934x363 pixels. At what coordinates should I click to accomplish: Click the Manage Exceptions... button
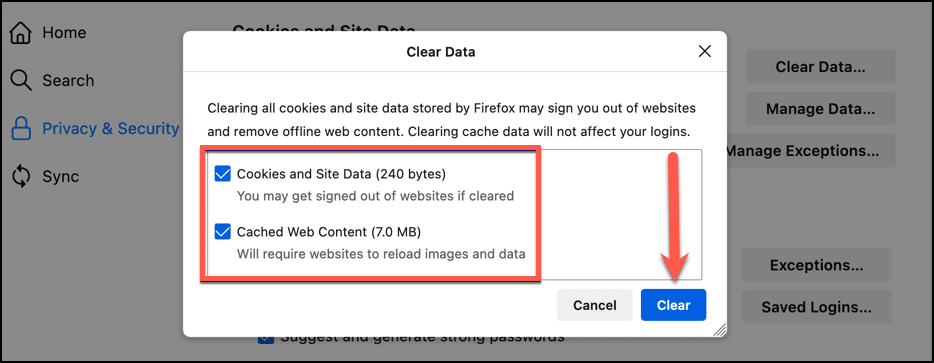tap(810, 151)
